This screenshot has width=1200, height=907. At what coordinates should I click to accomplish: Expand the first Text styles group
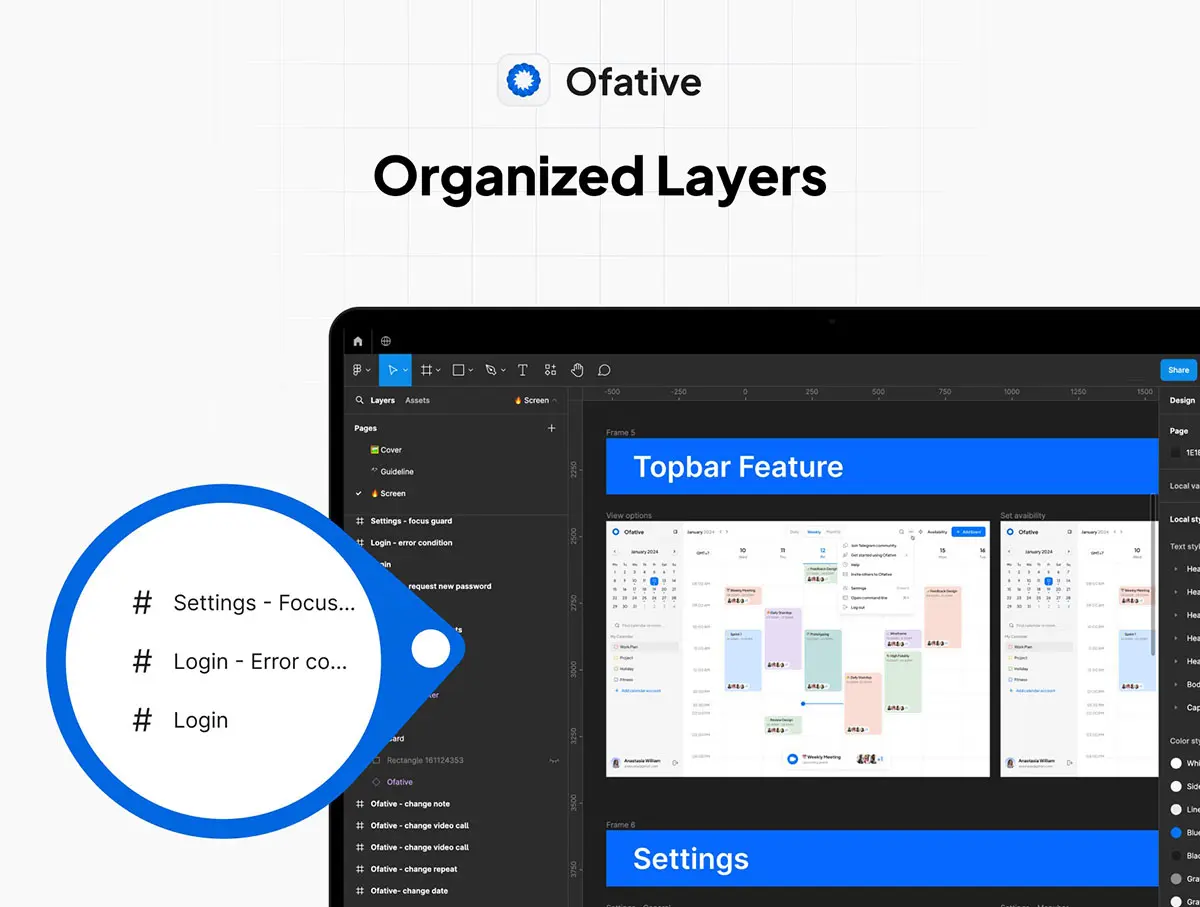[1175, 569]
